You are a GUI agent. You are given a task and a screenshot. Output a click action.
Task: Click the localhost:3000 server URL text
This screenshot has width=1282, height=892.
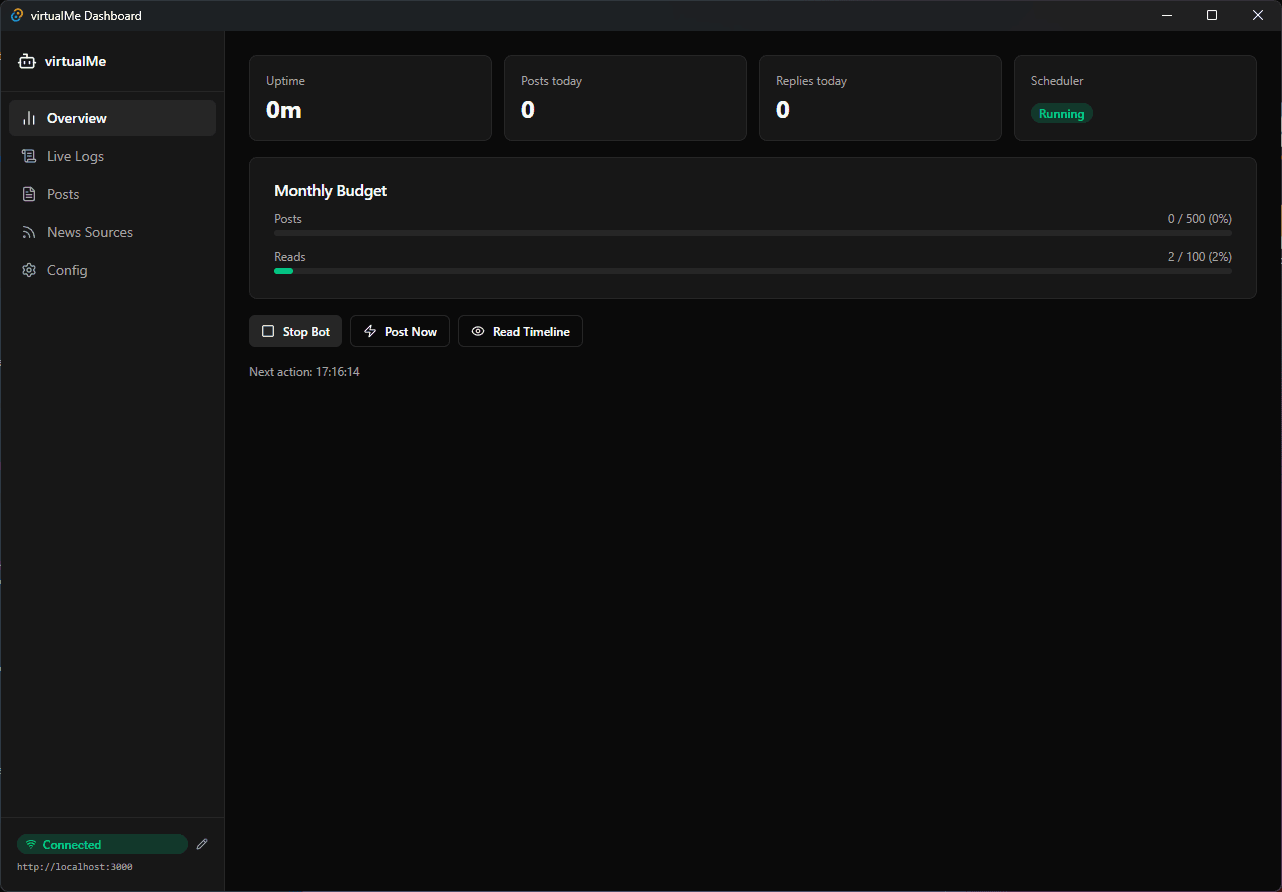(75, 867)
